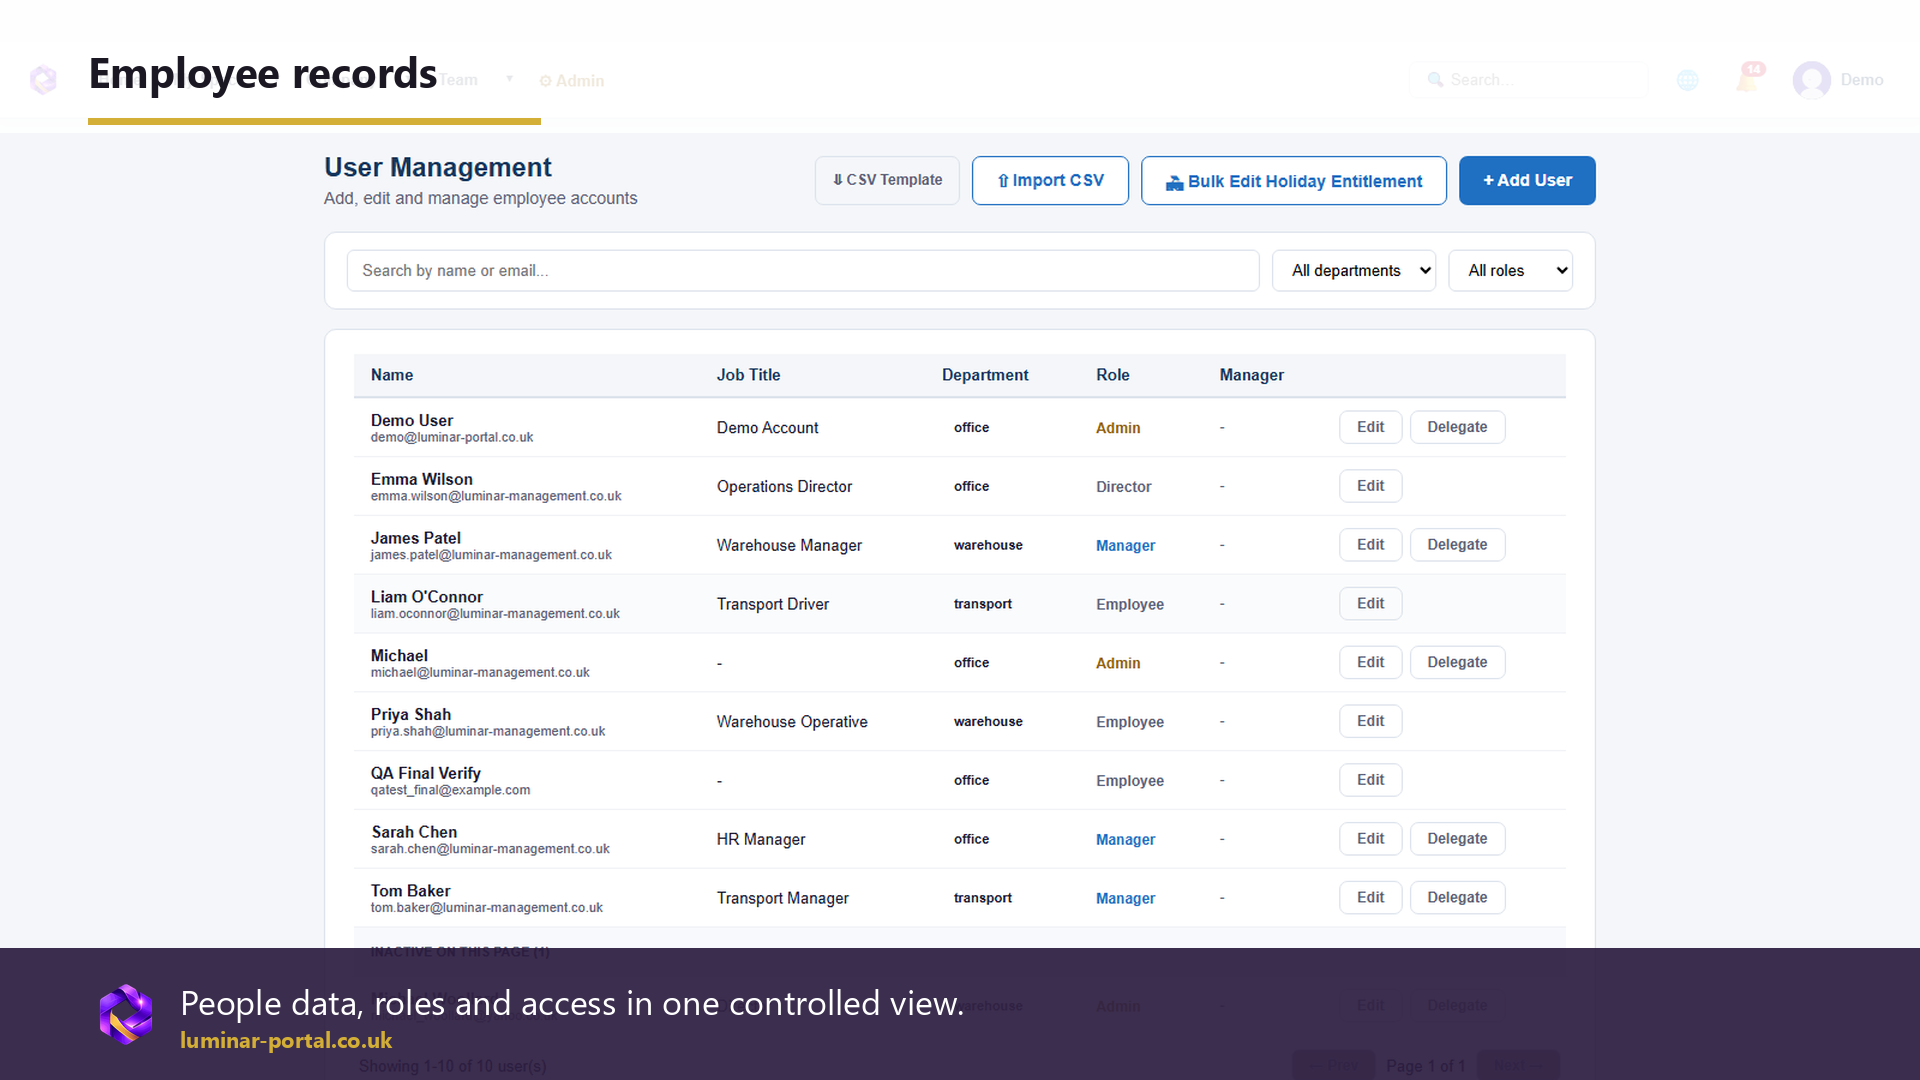Edit Michael's record
1920x1080 pixels.
pyautogui.click(x=1370, y=662)
